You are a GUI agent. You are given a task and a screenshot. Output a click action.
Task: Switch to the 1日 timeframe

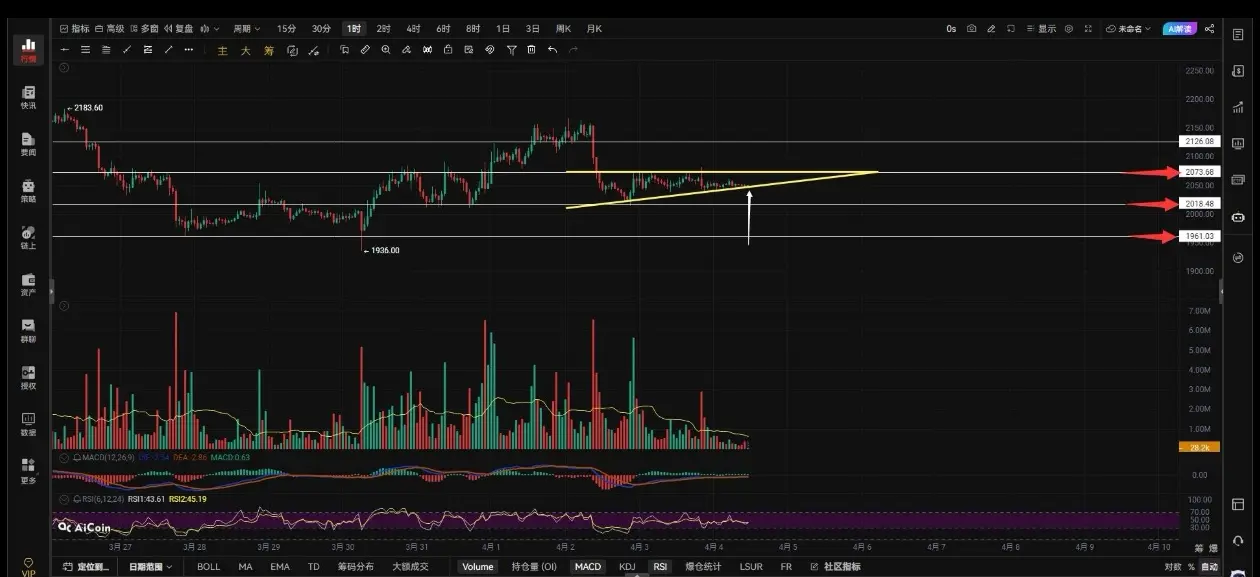tap(503, 29)
